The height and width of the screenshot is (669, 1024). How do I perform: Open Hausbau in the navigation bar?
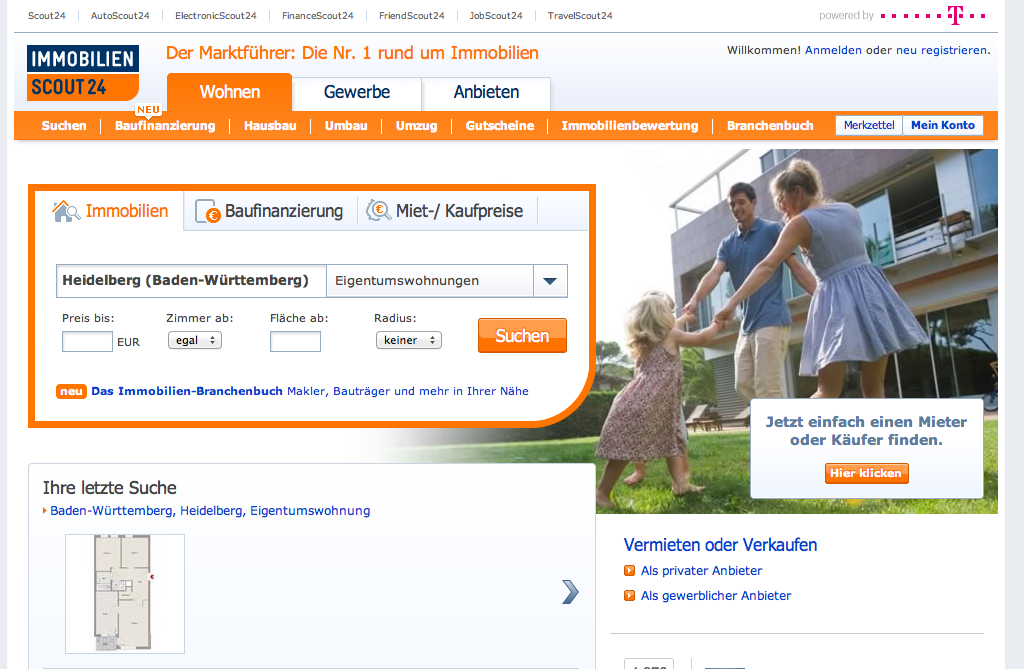[270, 125]
